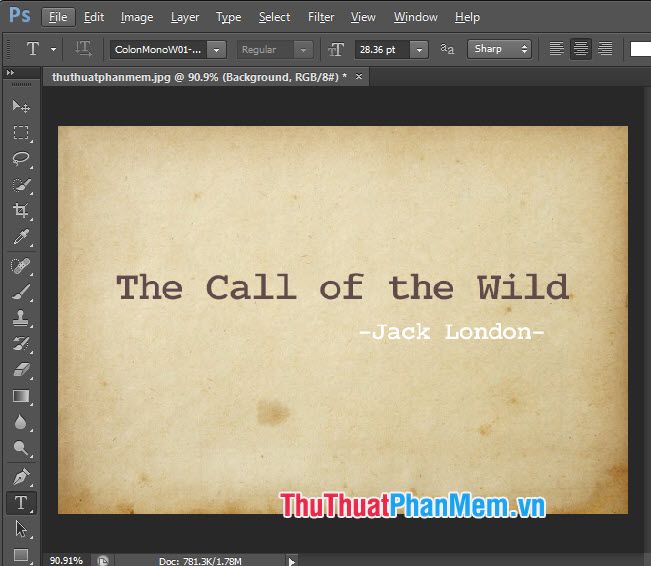Click the font name field ColonMonoW01

158,50
